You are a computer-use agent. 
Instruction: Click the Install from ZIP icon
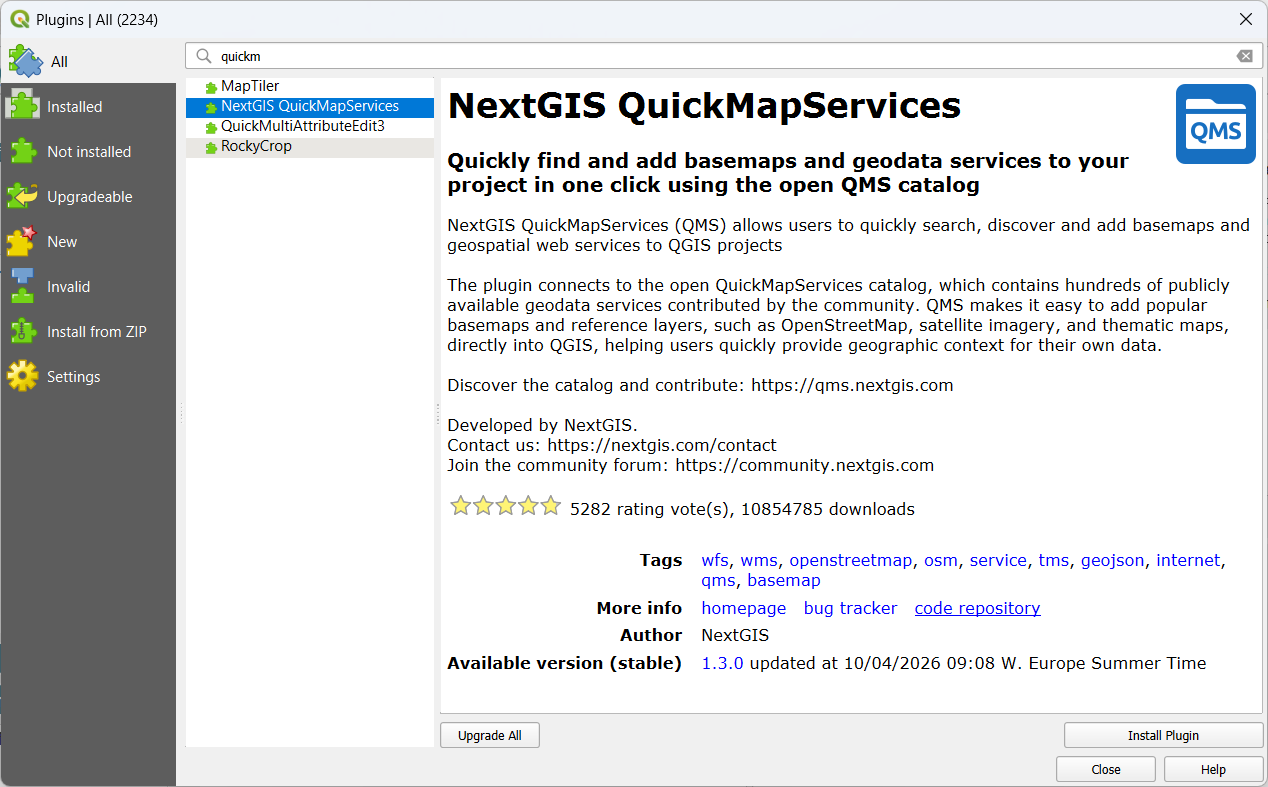(x=23, y=331)
